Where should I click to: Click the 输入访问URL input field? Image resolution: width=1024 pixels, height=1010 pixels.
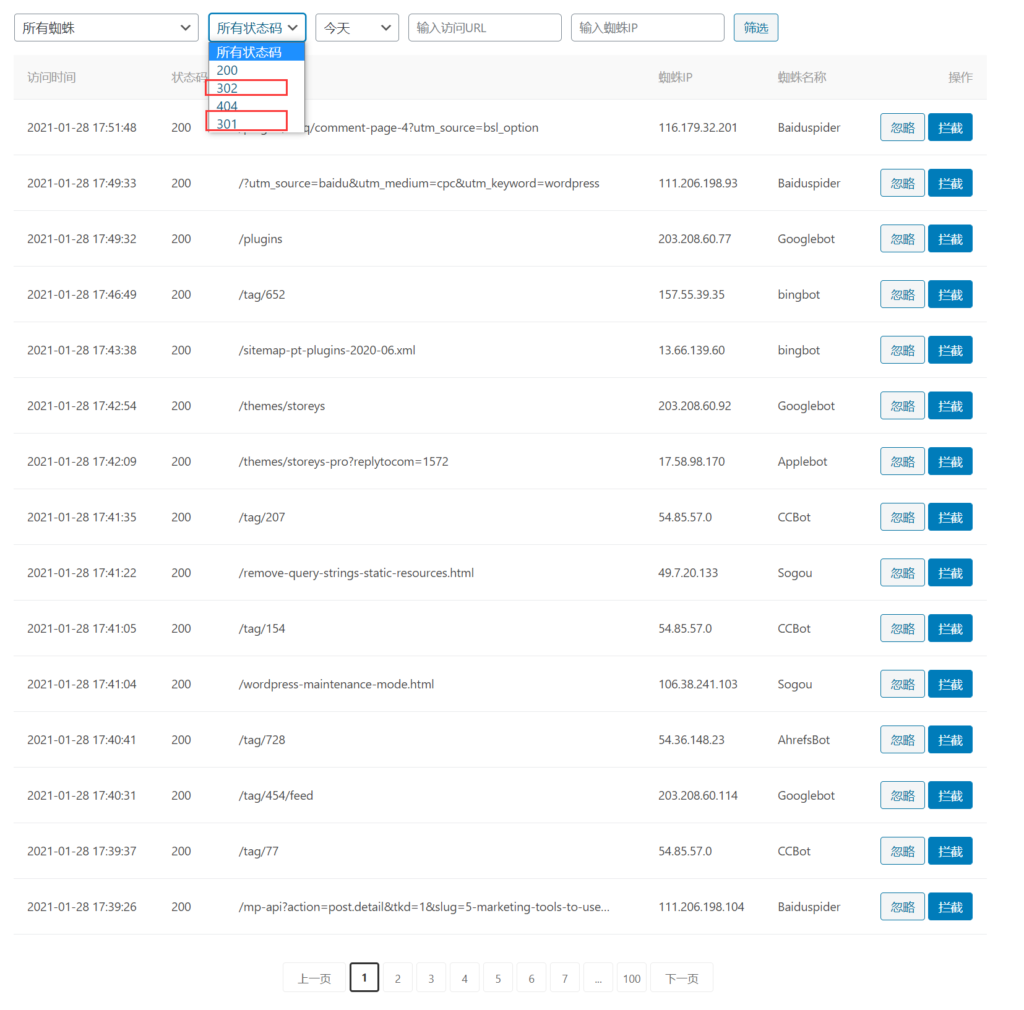click(484, 28)
